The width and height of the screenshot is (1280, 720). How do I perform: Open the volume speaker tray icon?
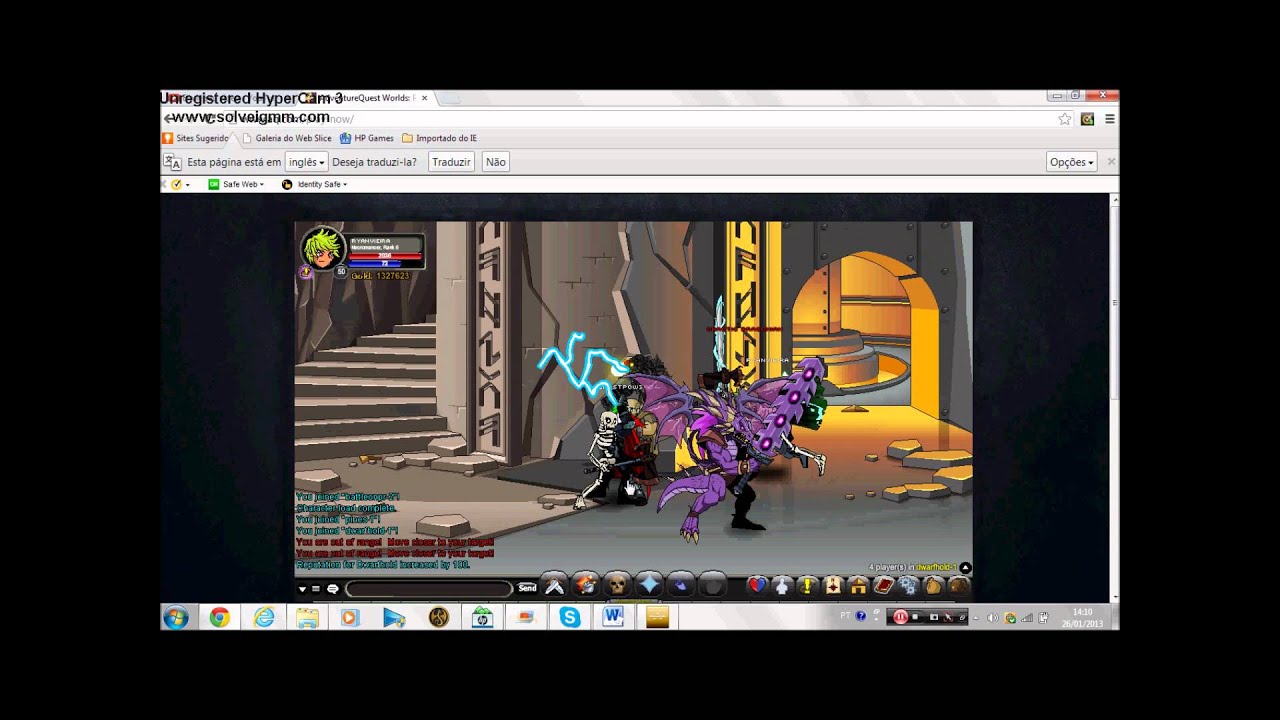point(993,618)
